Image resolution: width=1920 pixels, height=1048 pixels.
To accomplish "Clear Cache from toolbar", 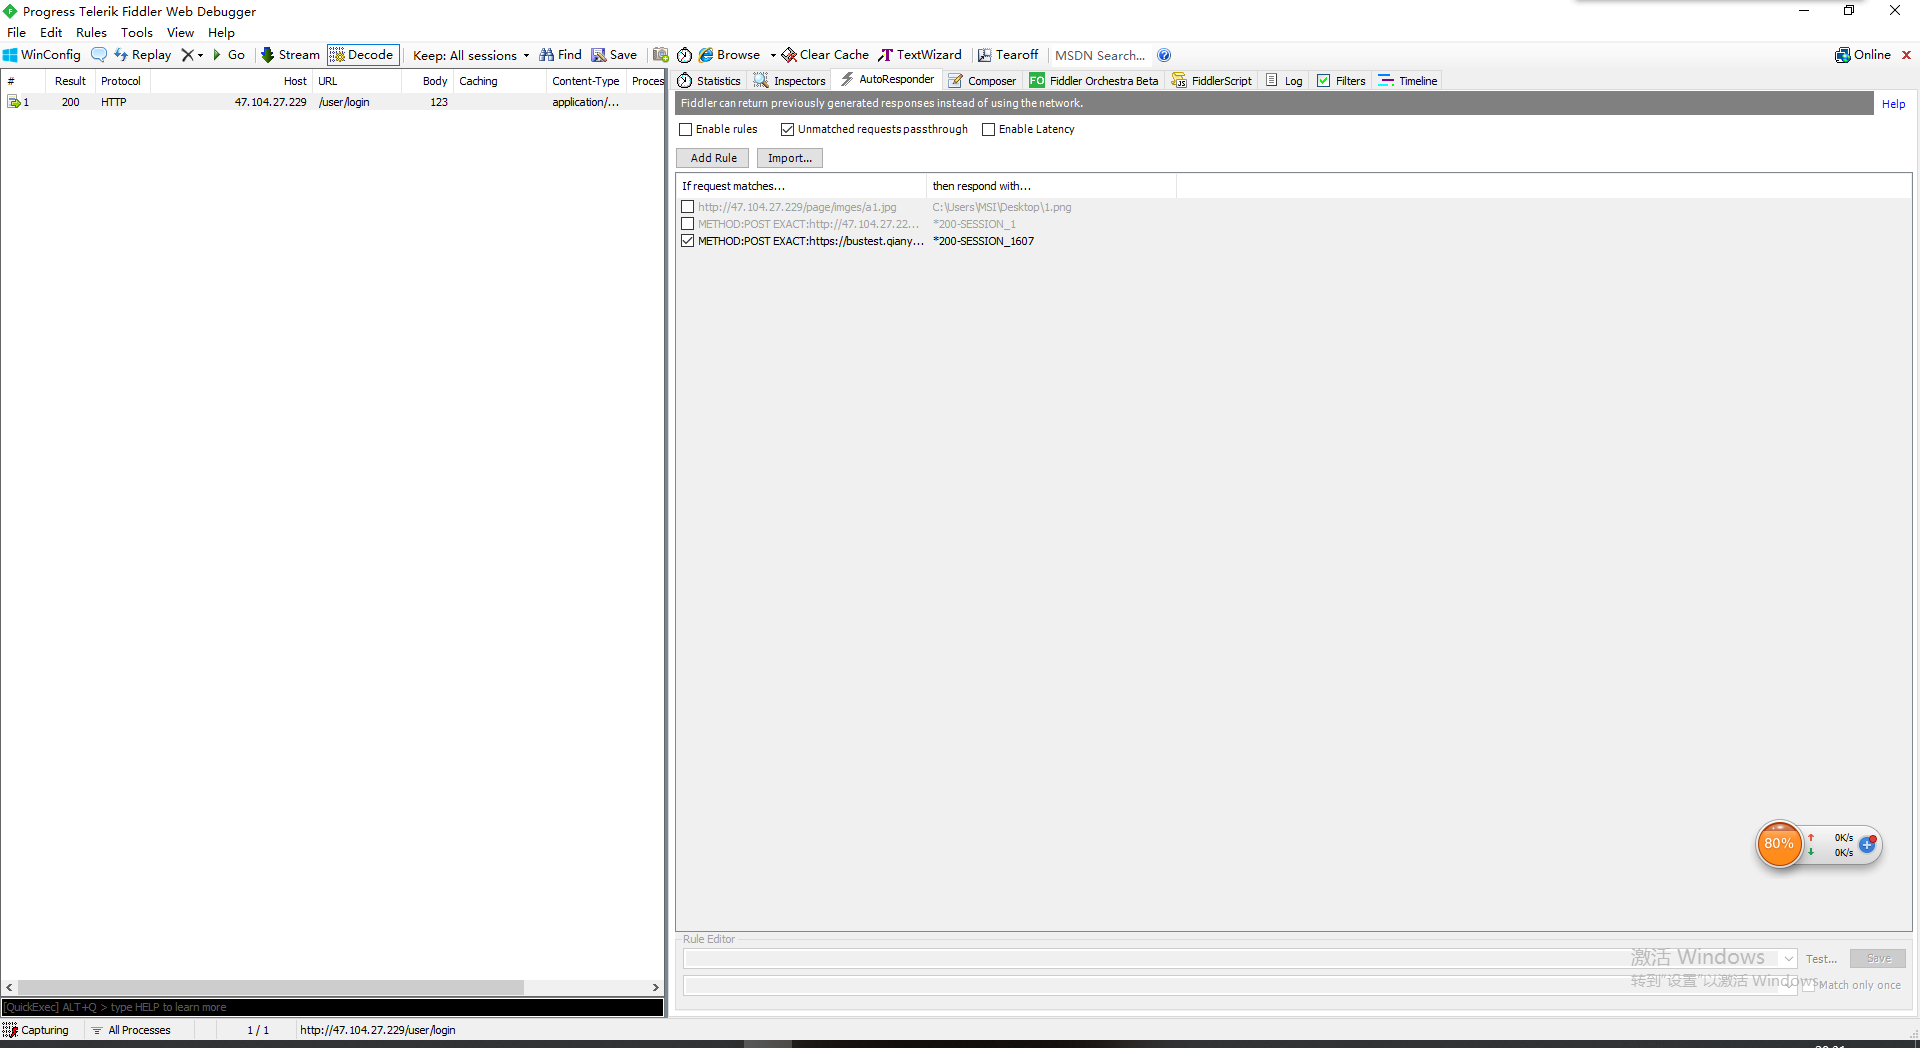I will pyautogui.click(x=825, y=55).
